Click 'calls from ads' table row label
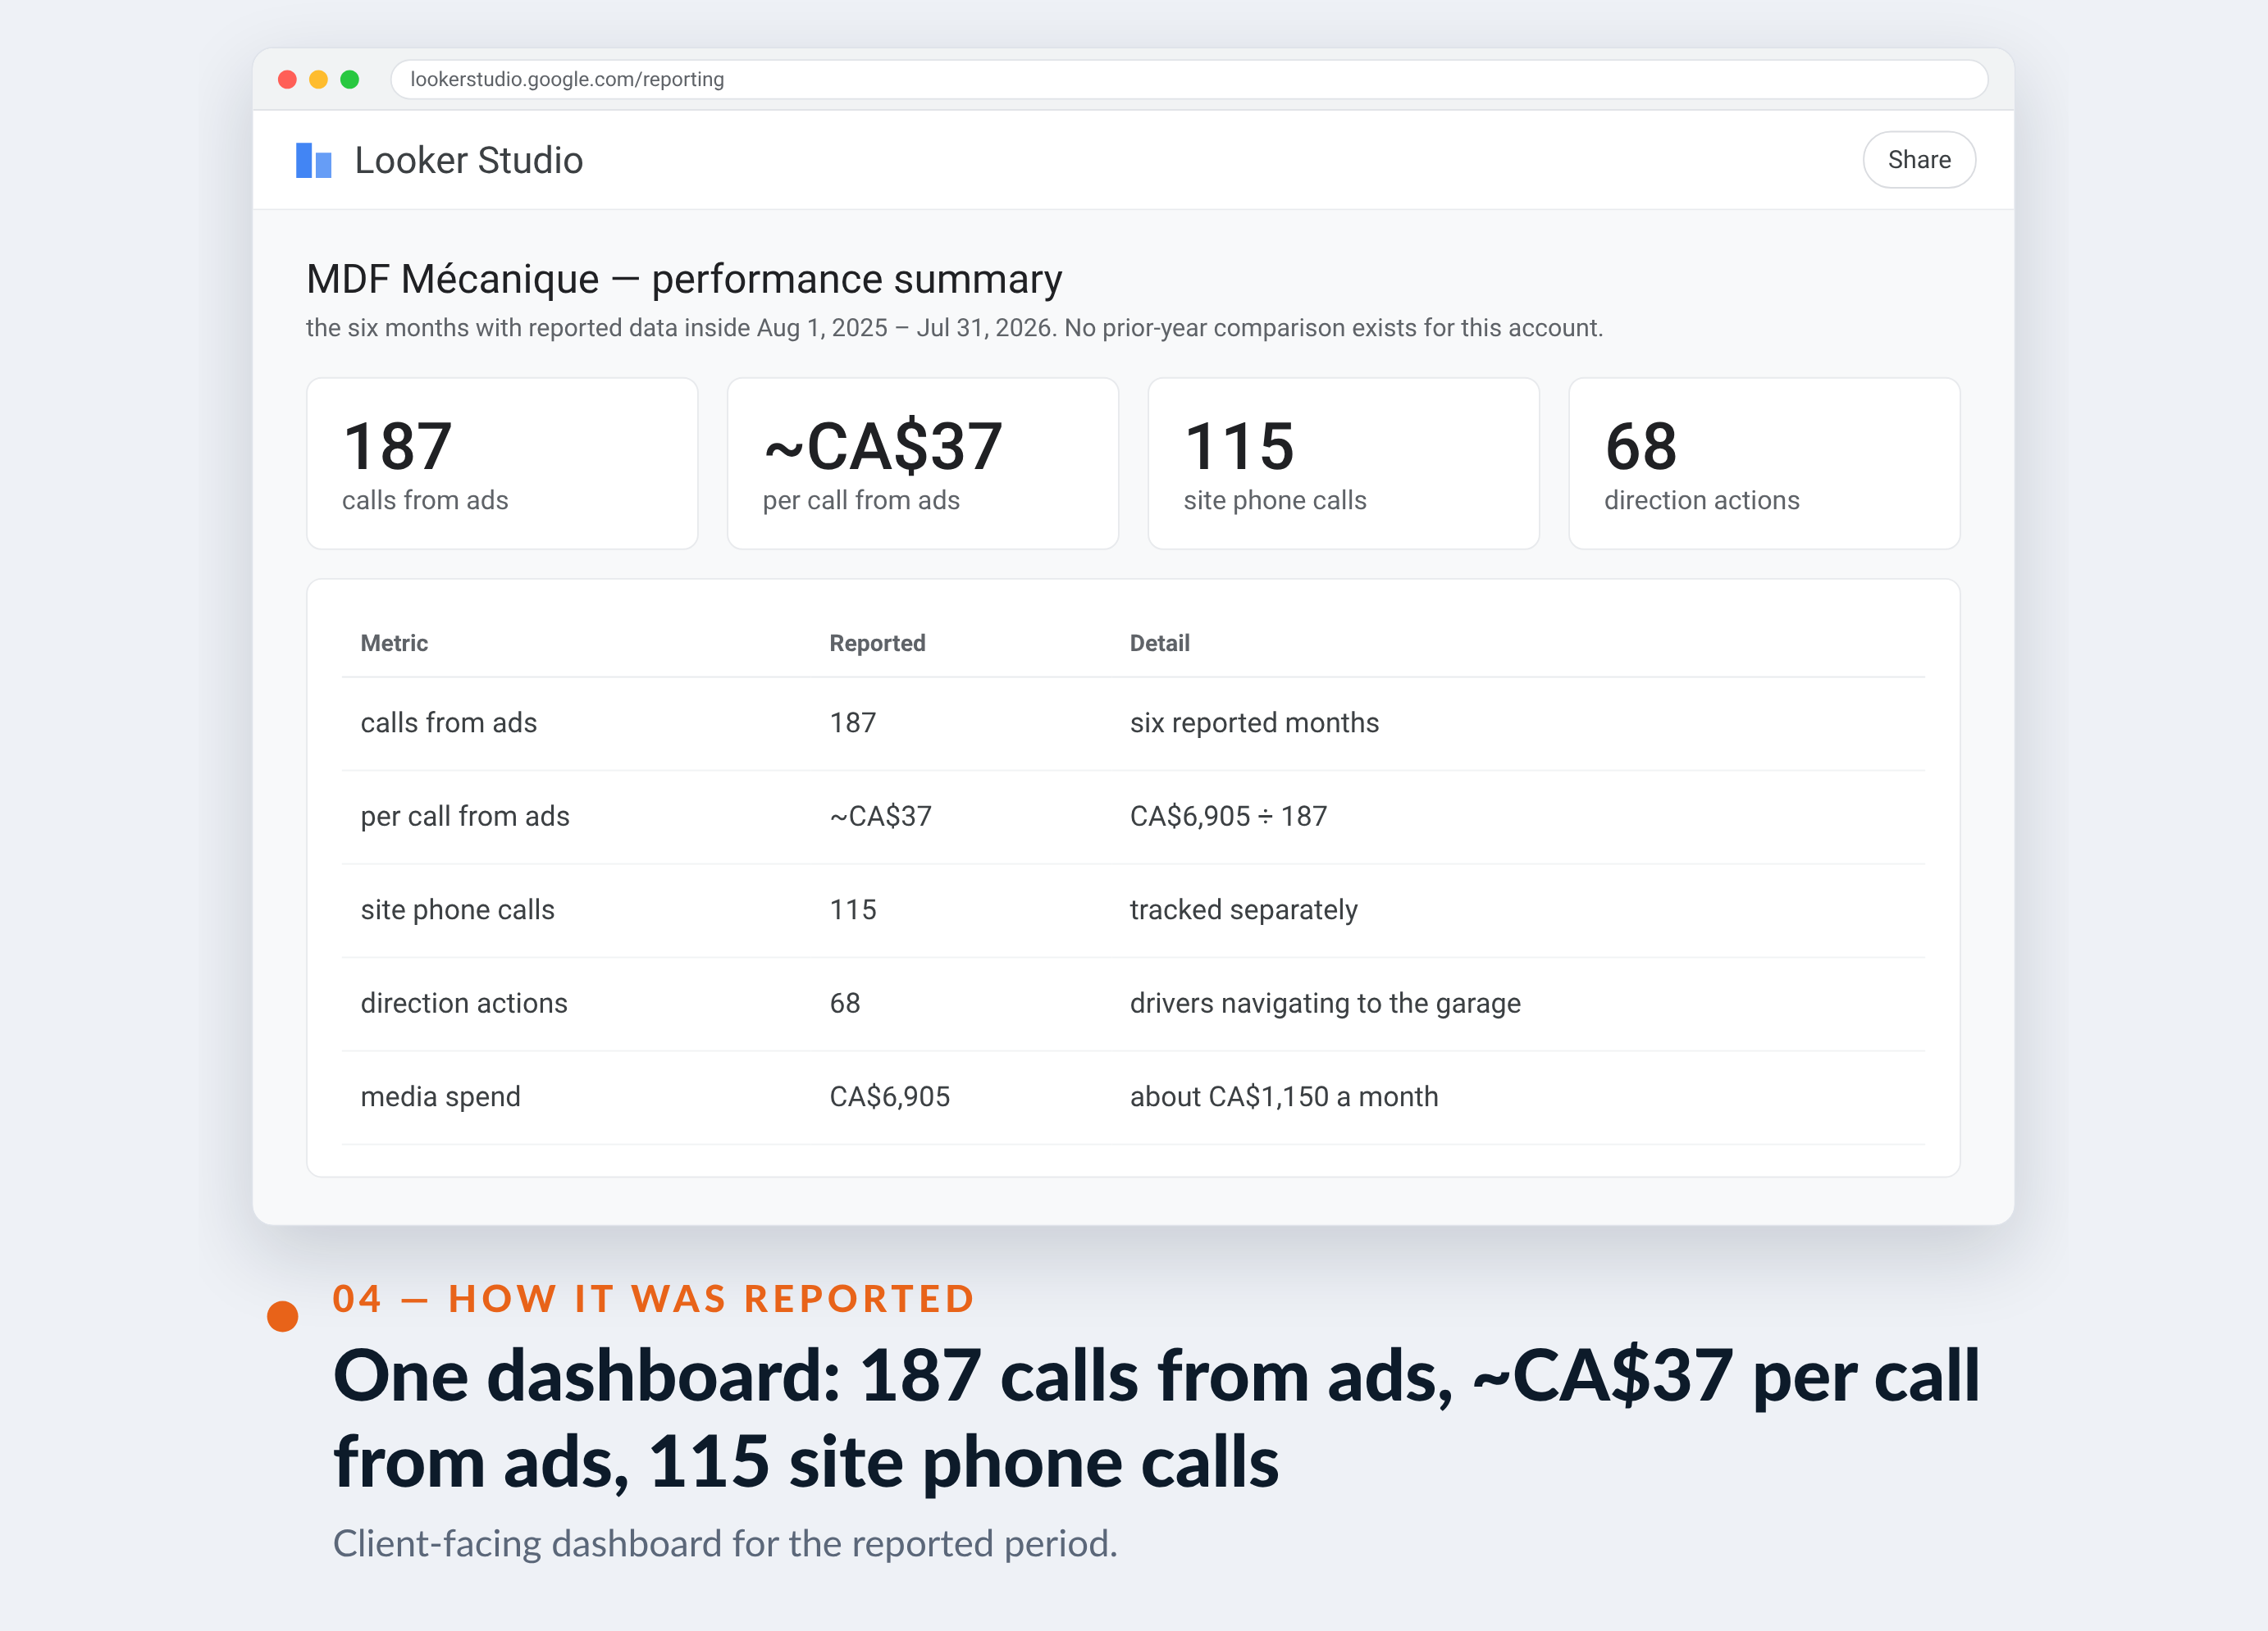Screen dimensions: 2268x1631 pyautogui.click(x=448, y=723)
